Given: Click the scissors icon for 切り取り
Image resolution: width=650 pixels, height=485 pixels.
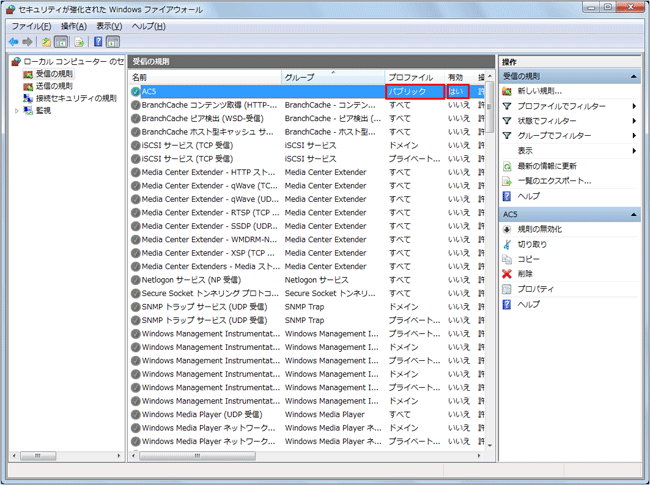Looking at the screenshot, I should click(x=507, y=244).
